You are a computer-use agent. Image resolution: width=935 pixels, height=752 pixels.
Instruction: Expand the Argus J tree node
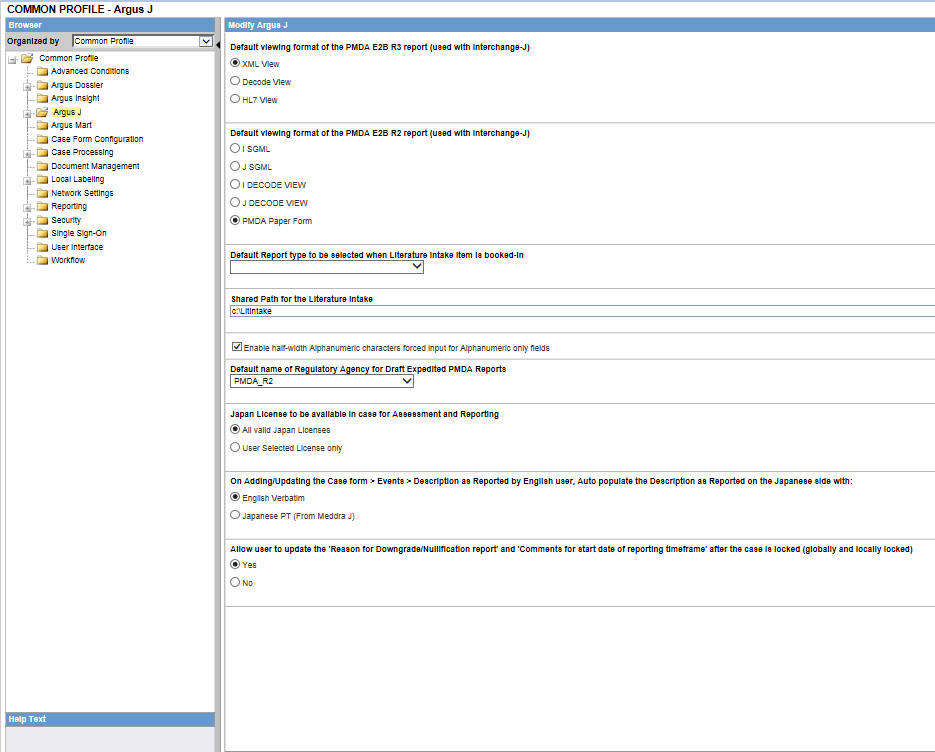point(27,114)
